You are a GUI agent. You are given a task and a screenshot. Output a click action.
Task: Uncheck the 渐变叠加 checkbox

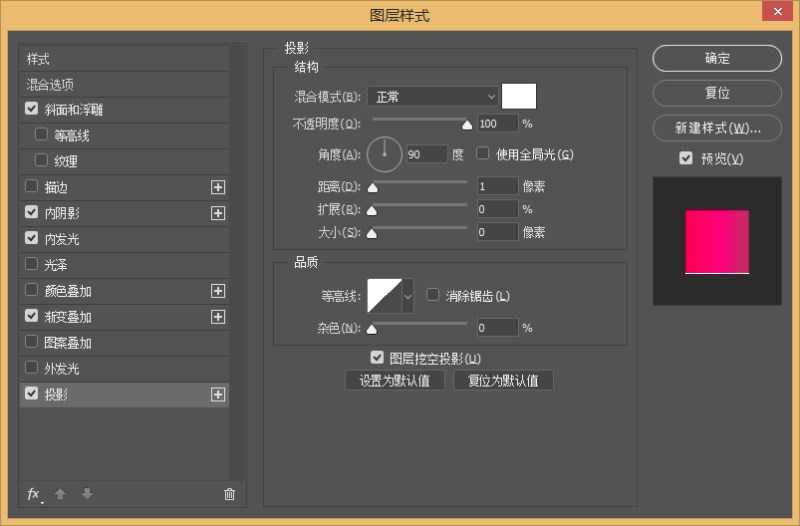click(31, 315)
